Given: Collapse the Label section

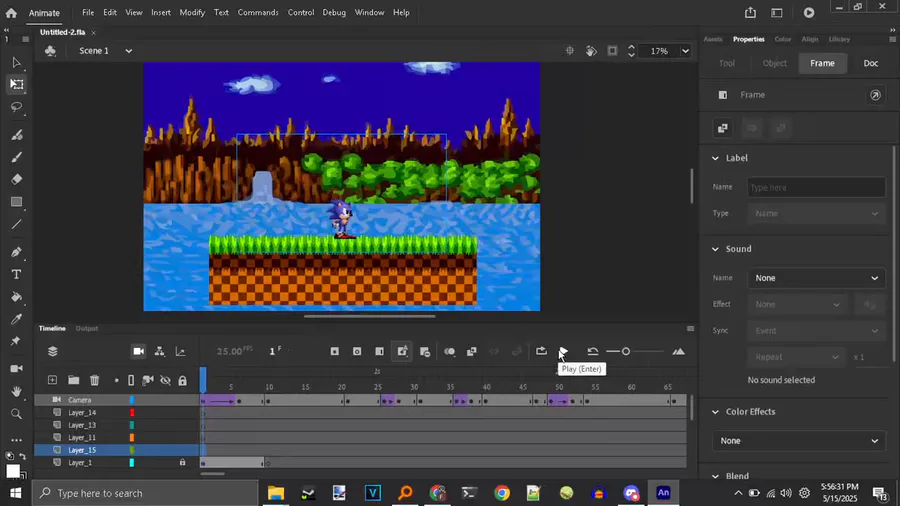Looking at the screenshot, I should (x=715, y=158).
